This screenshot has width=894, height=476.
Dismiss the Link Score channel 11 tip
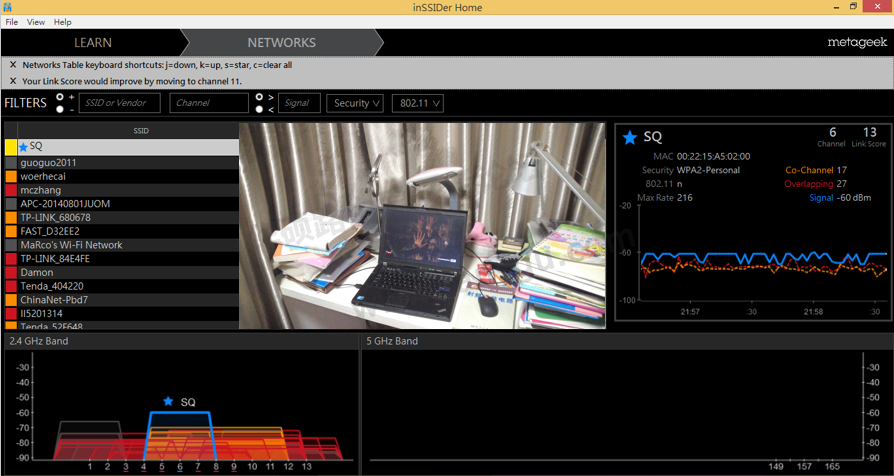[13, 81]
